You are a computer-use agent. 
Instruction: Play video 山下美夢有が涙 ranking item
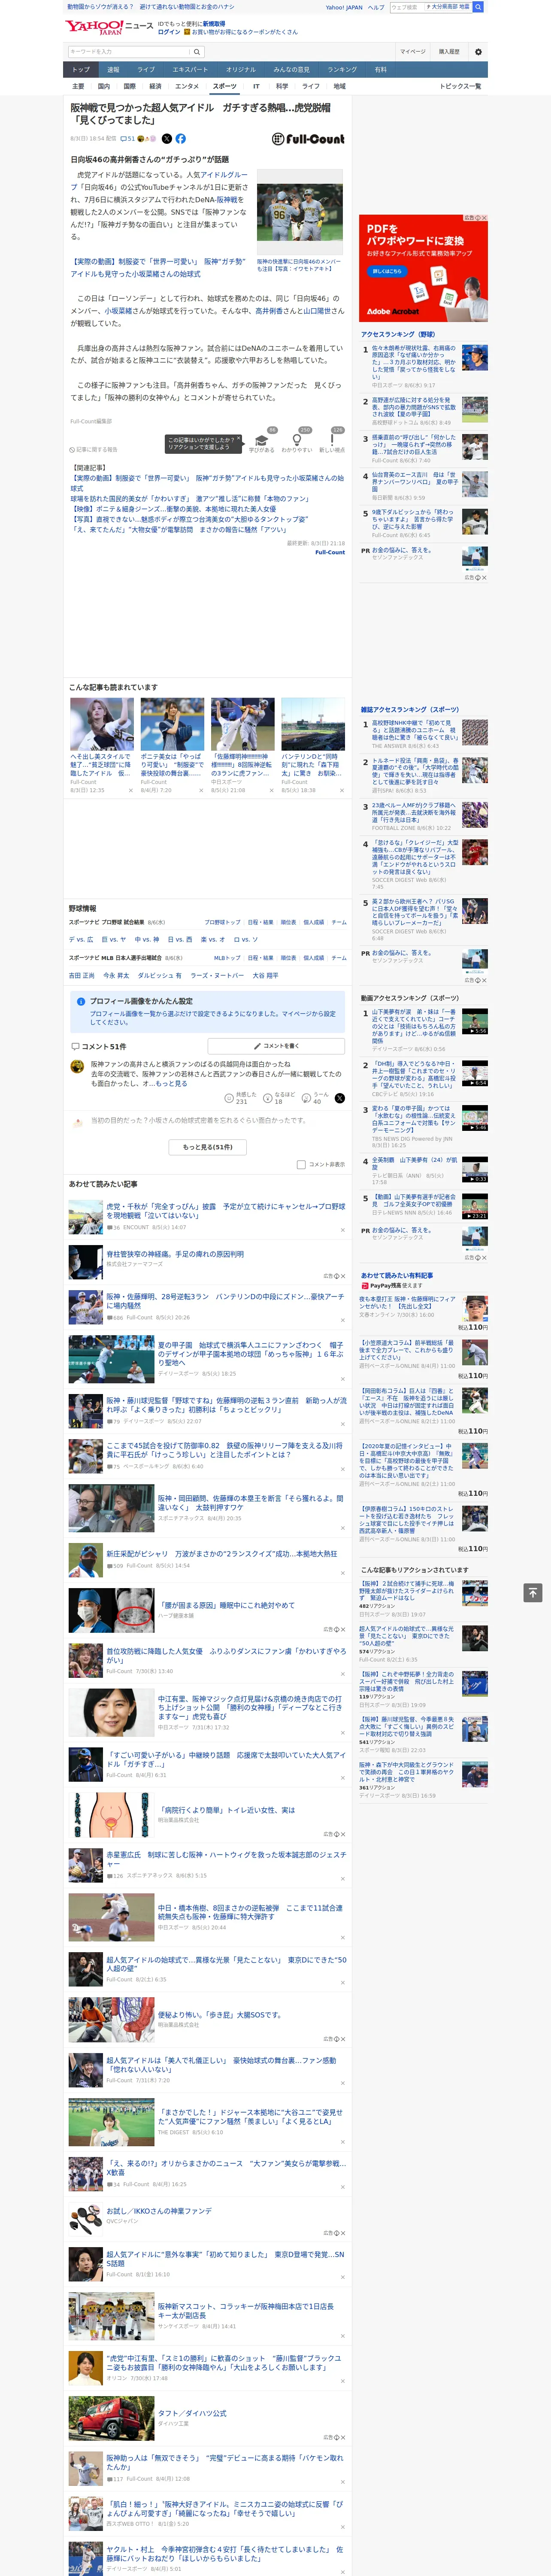474,1020
